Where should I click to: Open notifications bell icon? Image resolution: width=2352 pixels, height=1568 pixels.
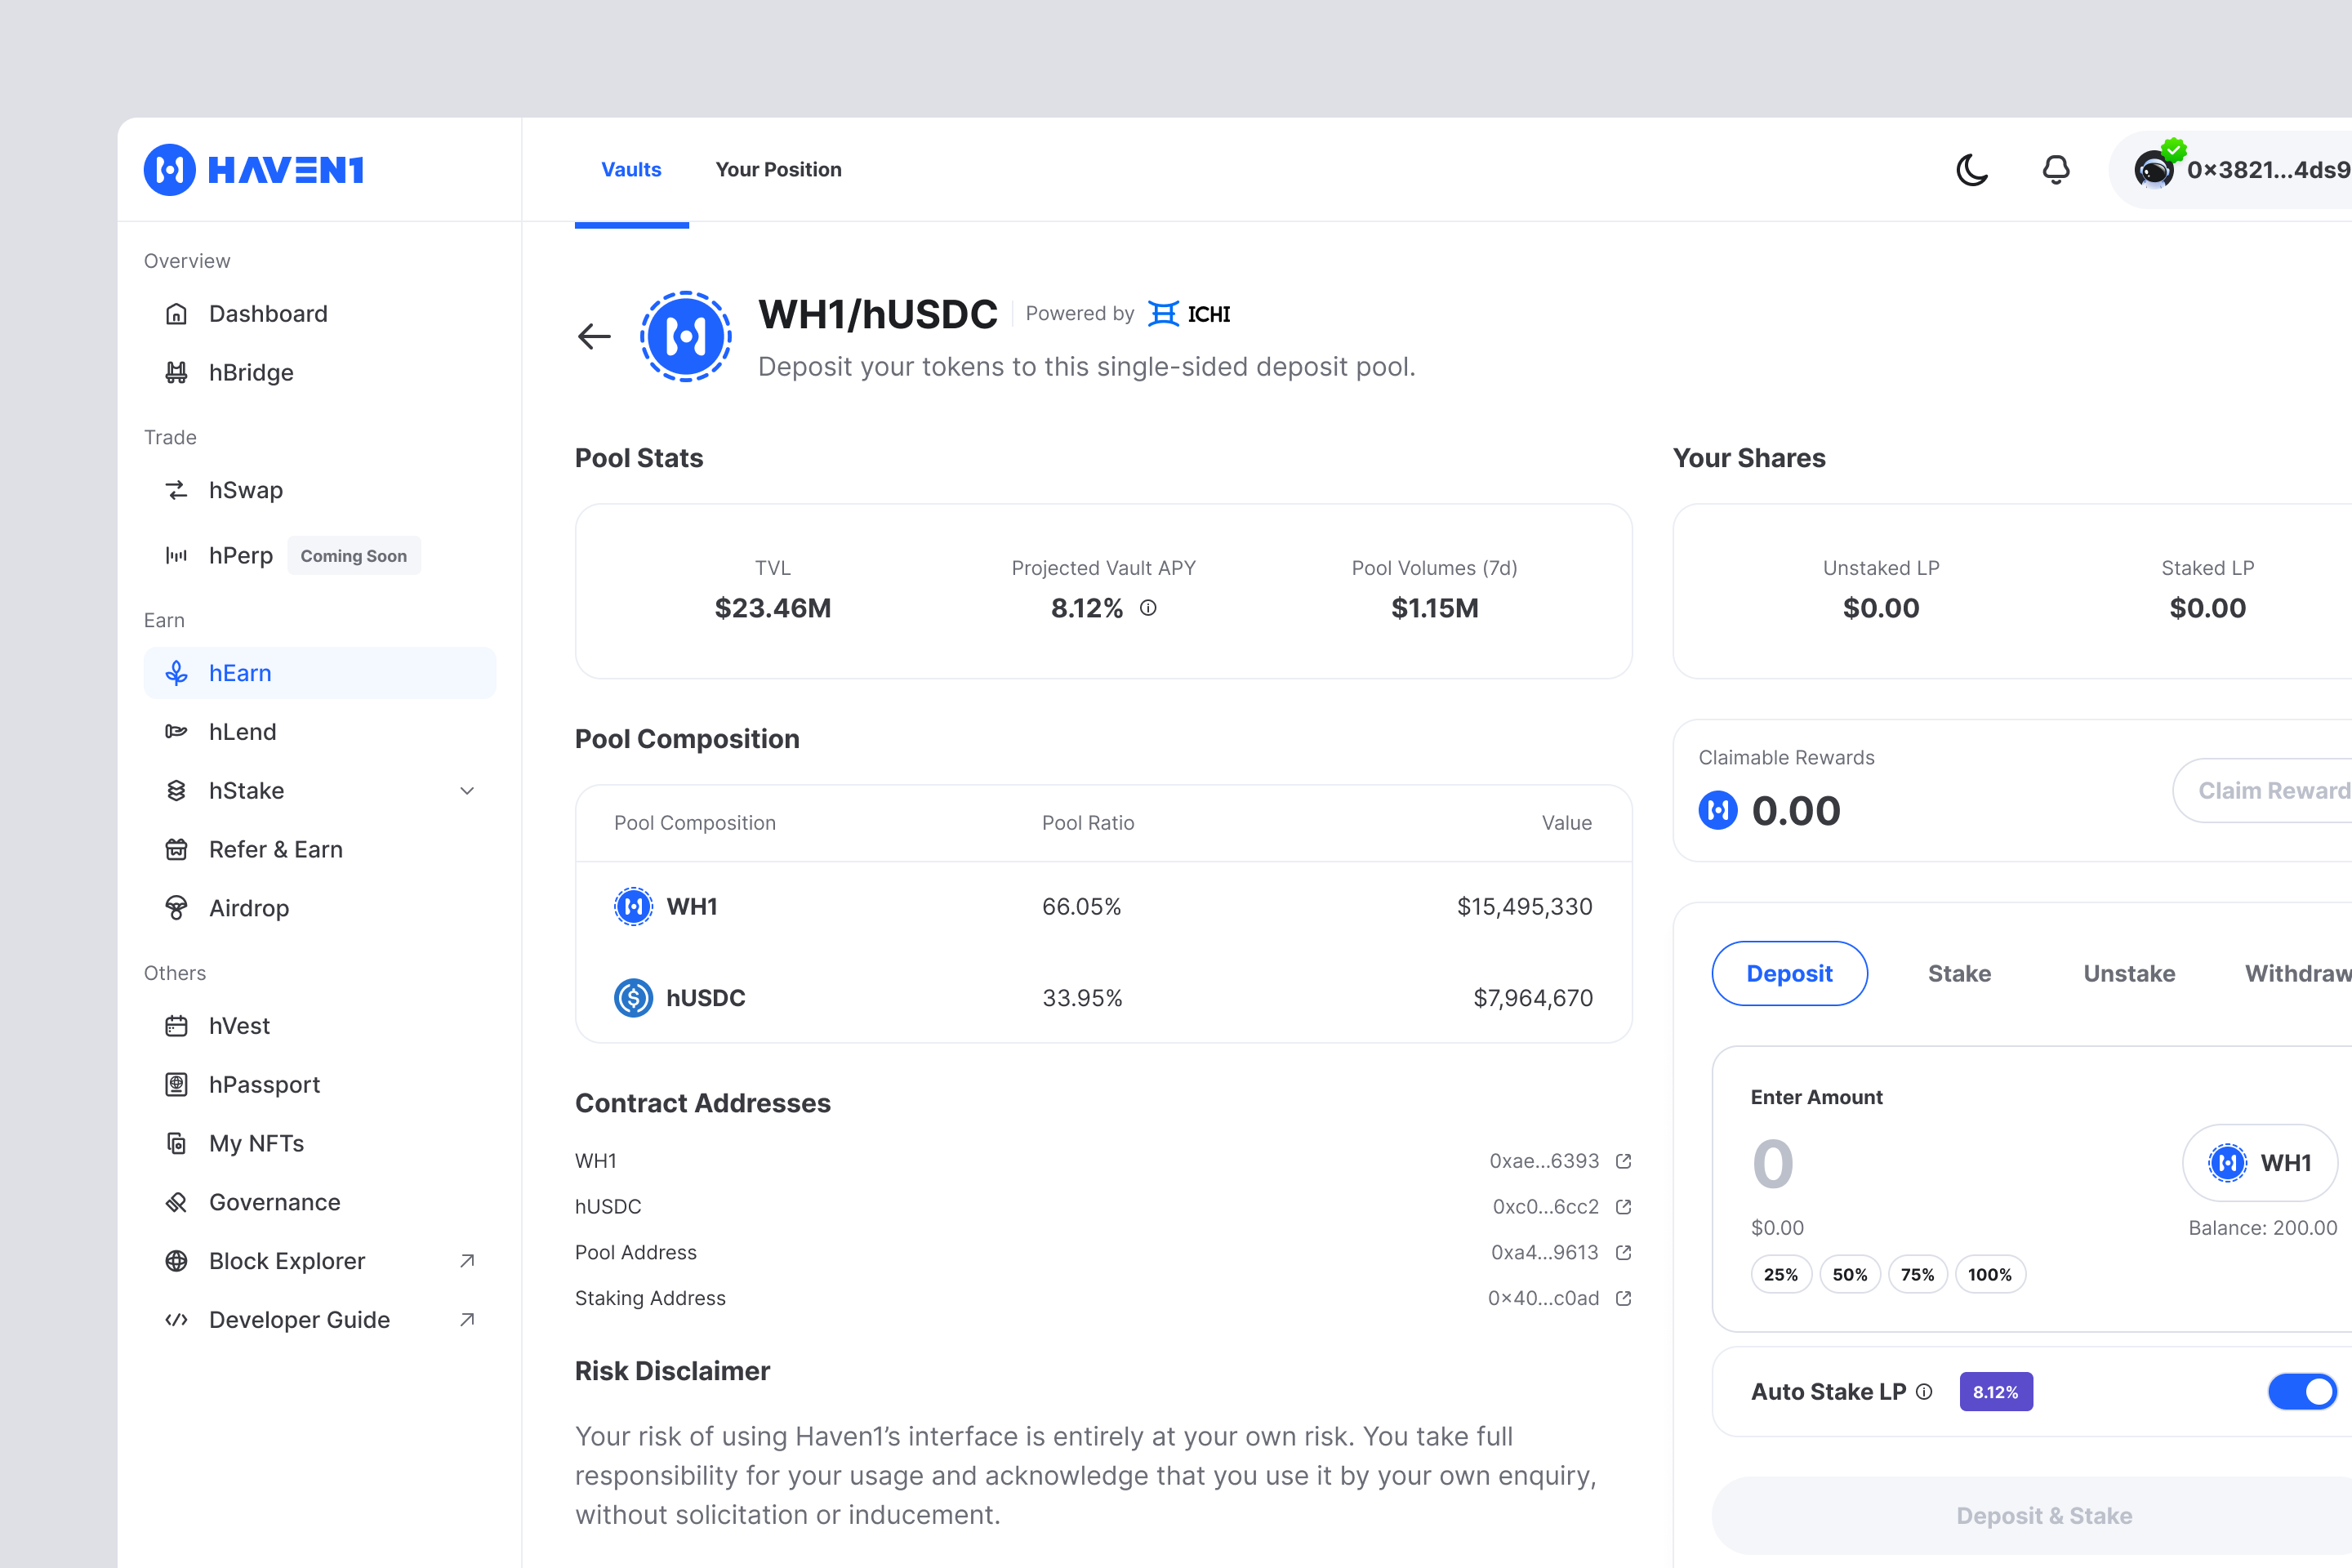click(x=2055, y=170)
